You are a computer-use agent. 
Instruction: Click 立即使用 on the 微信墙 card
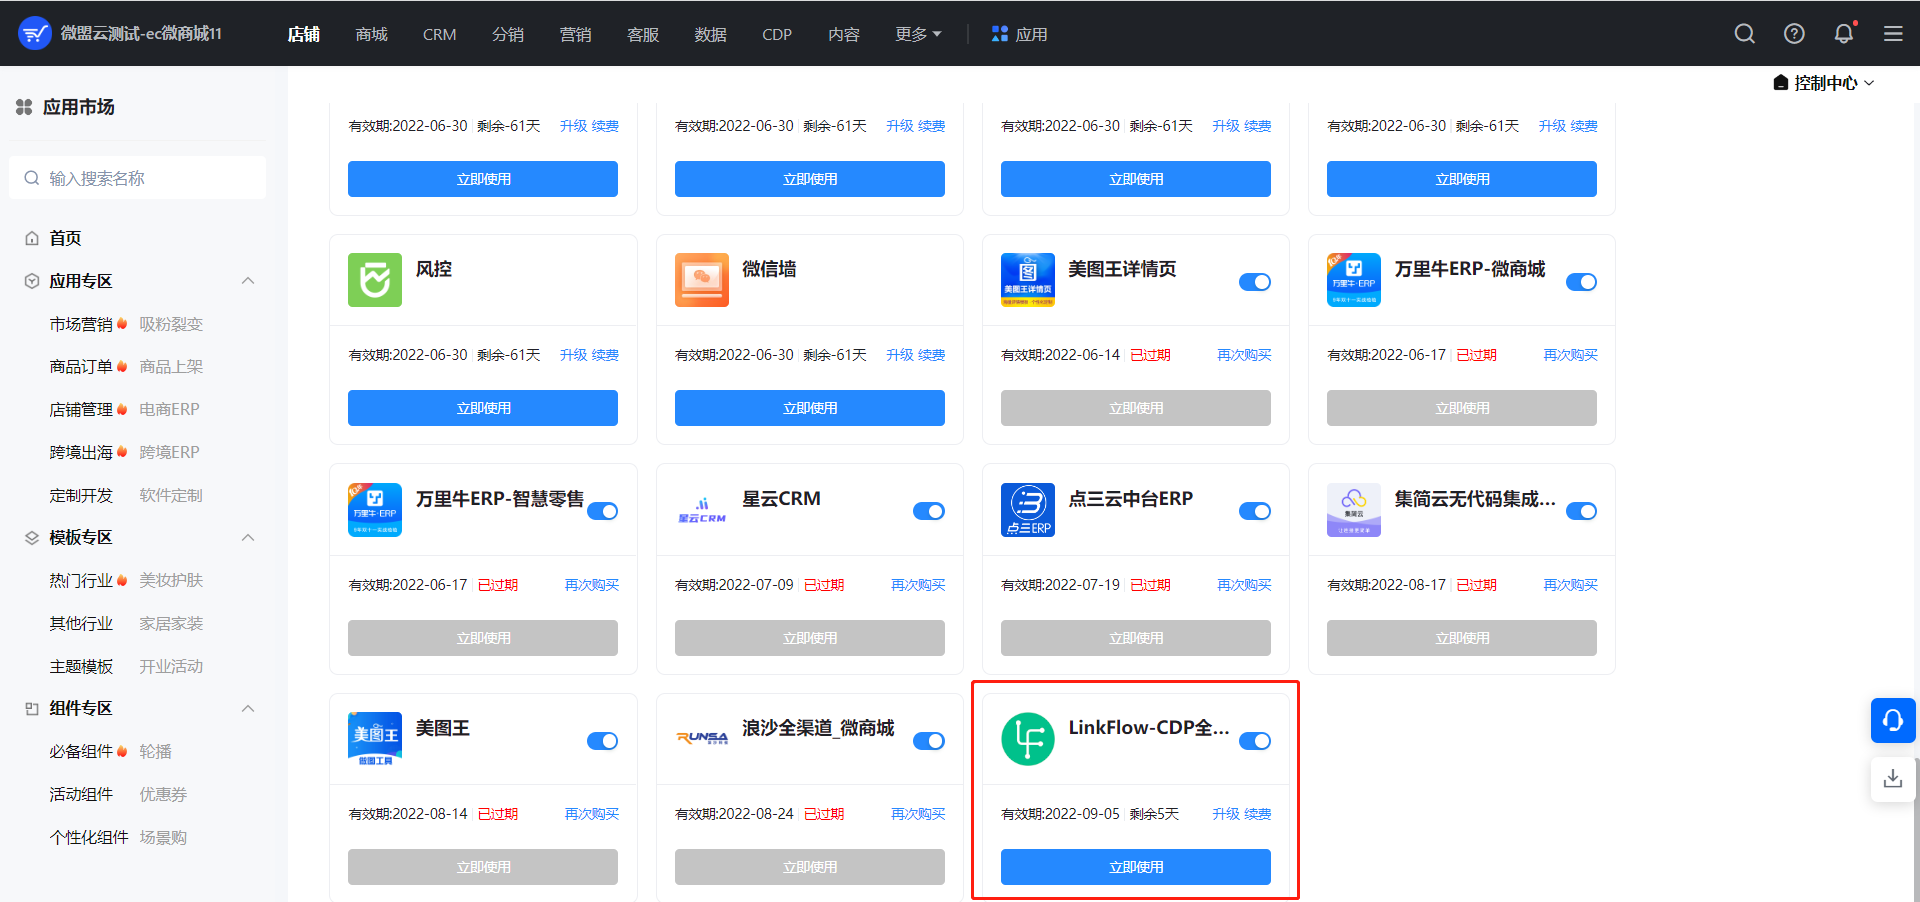810,408
